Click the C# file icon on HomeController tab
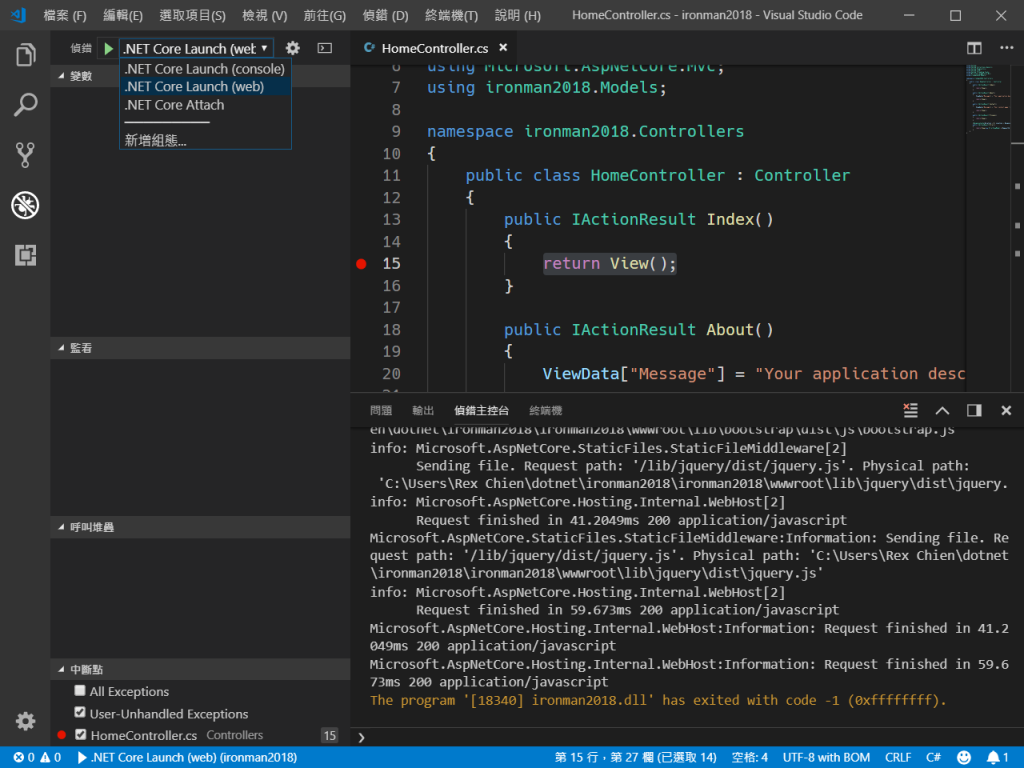 coord(369,48)
